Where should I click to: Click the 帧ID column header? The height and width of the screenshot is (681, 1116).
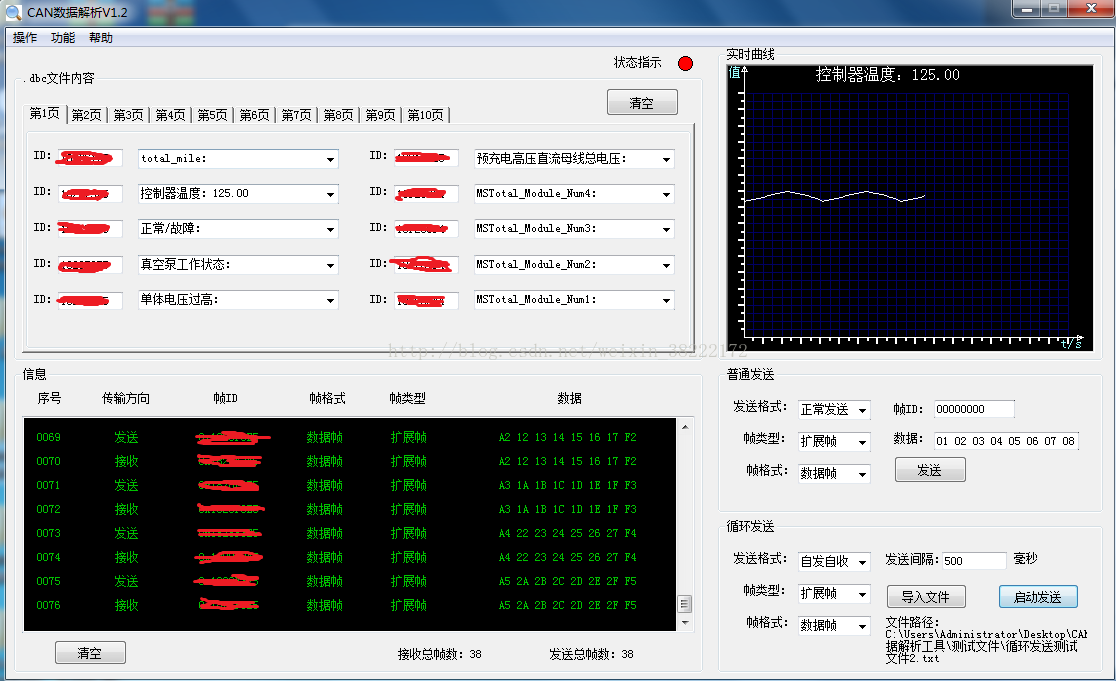tap(226, 398)
